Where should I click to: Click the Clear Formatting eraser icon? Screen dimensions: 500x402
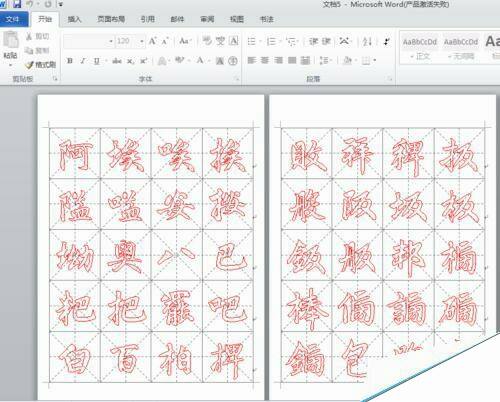click(207, 41)
